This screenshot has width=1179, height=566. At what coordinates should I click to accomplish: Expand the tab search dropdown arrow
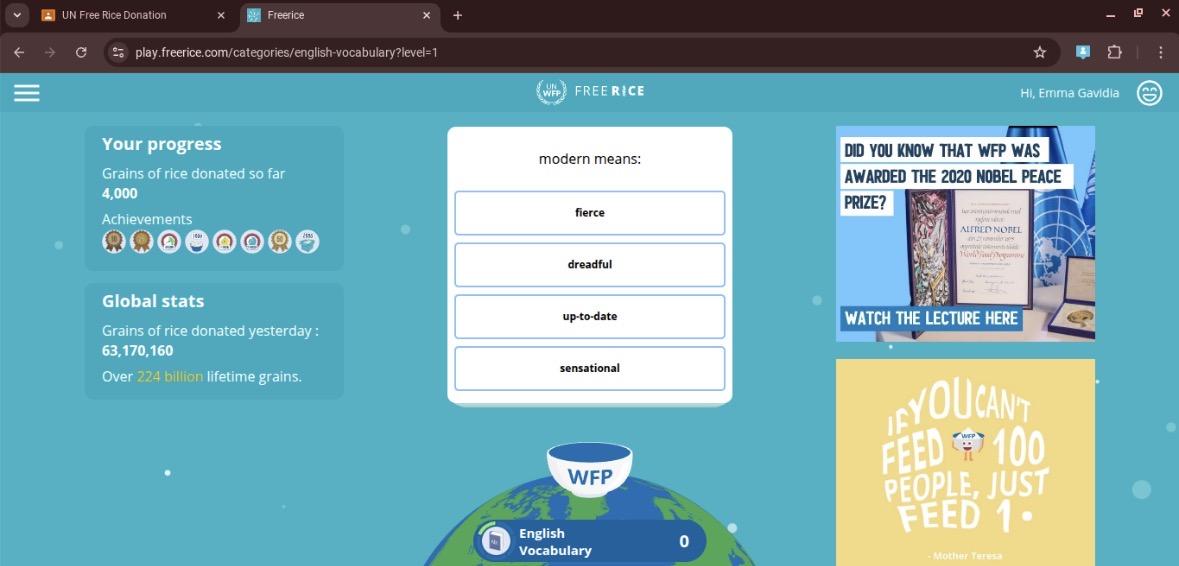(x=17, y=15)
